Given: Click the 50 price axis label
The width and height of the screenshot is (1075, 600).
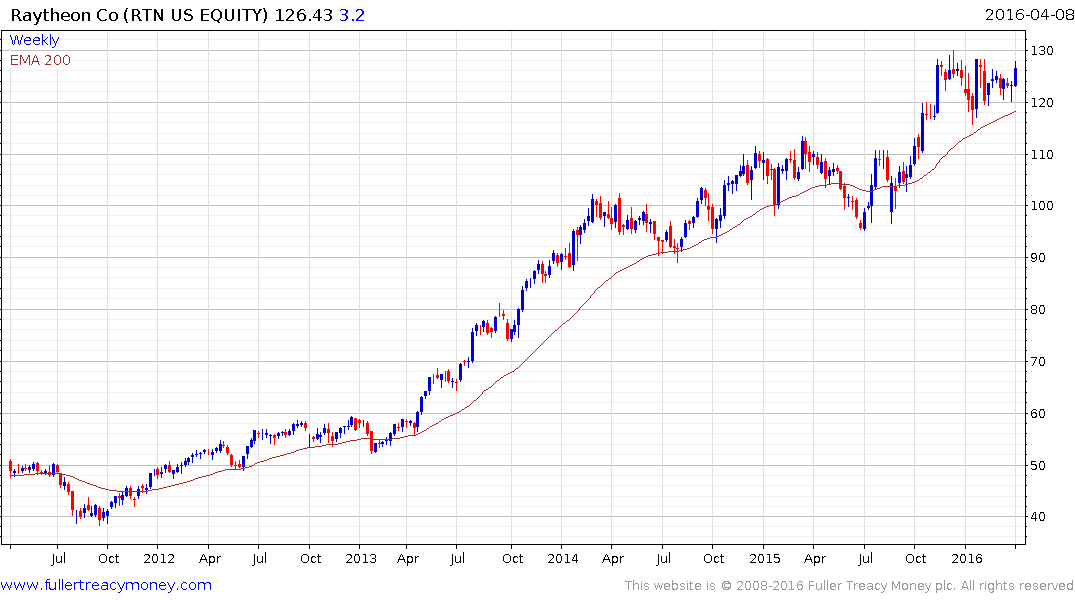Looking at the screenshot, I should (x=1038, y=466).
